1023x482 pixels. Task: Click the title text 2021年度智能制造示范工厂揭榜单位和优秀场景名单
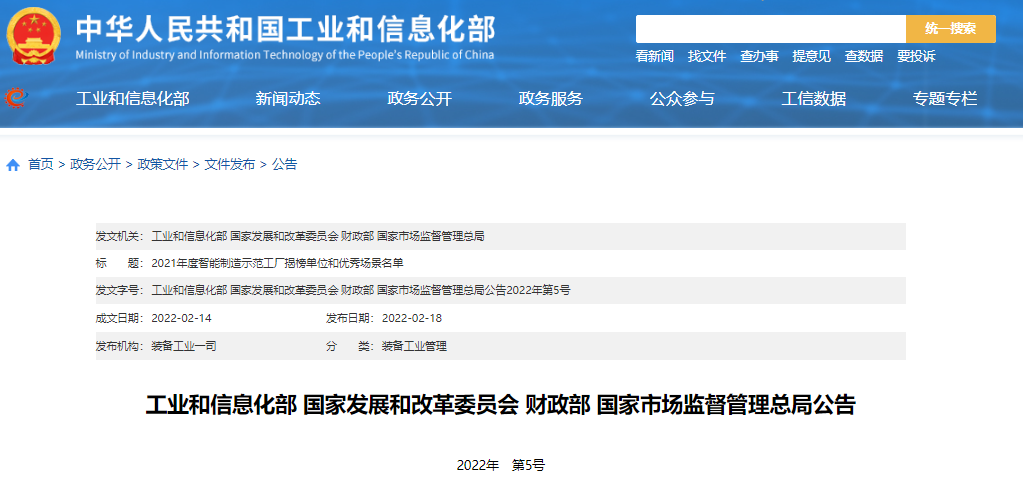point(277,264)
